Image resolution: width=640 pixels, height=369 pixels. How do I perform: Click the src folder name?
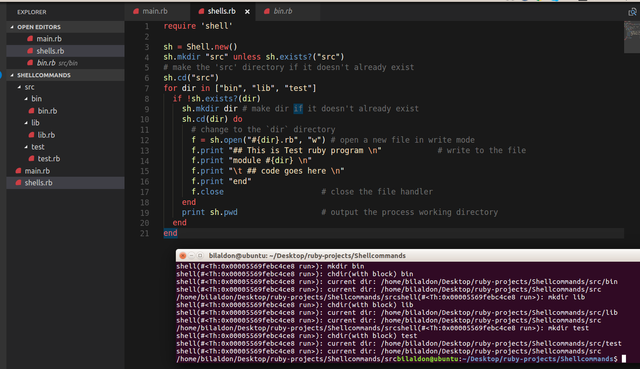point(29,87)
